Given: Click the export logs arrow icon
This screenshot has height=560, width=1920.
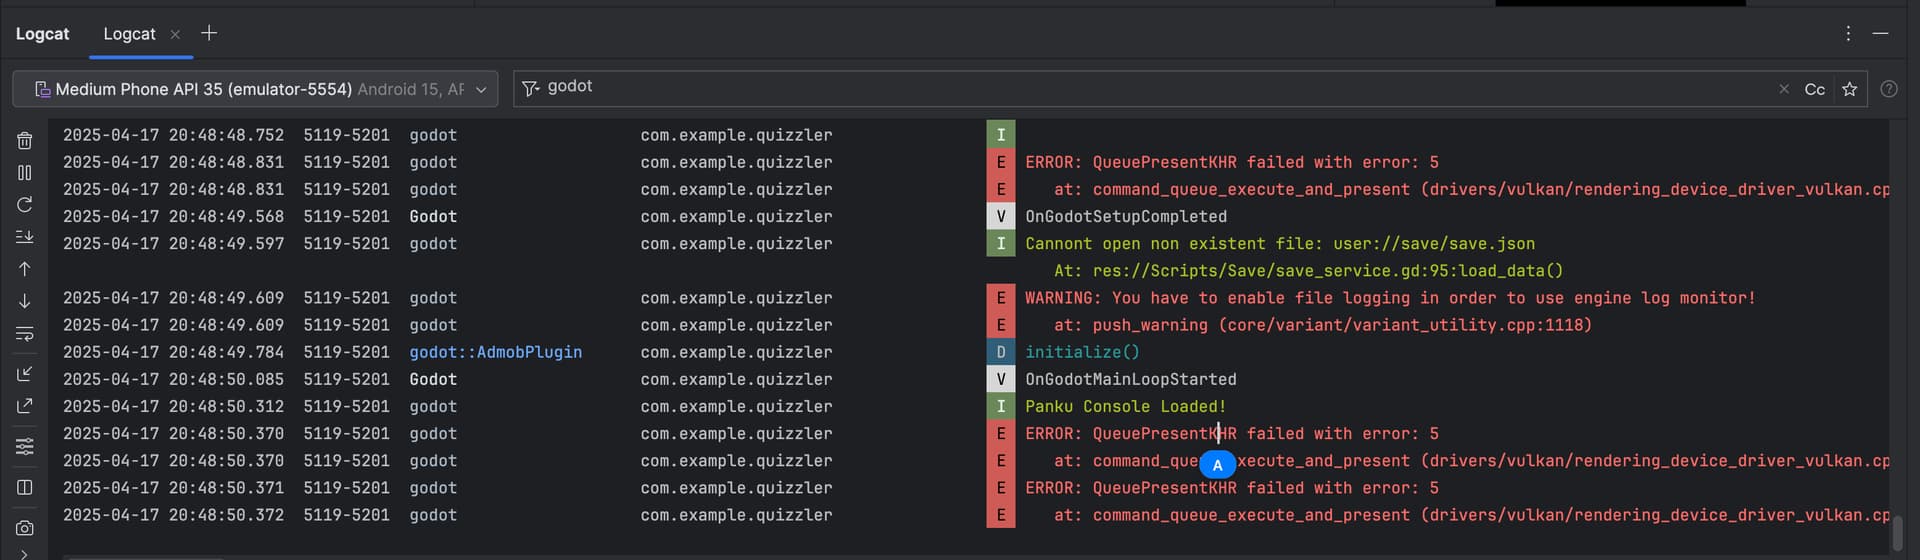Looking at the screenshot, I should click(25, 406).
